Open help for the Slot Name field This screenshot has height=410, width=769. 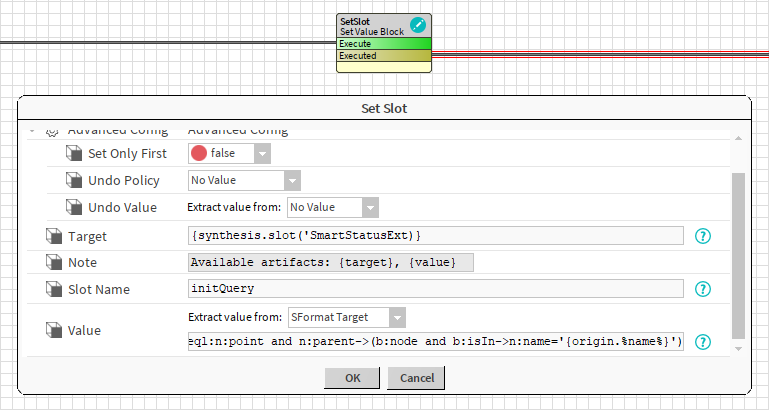click(x=703, y=288)
